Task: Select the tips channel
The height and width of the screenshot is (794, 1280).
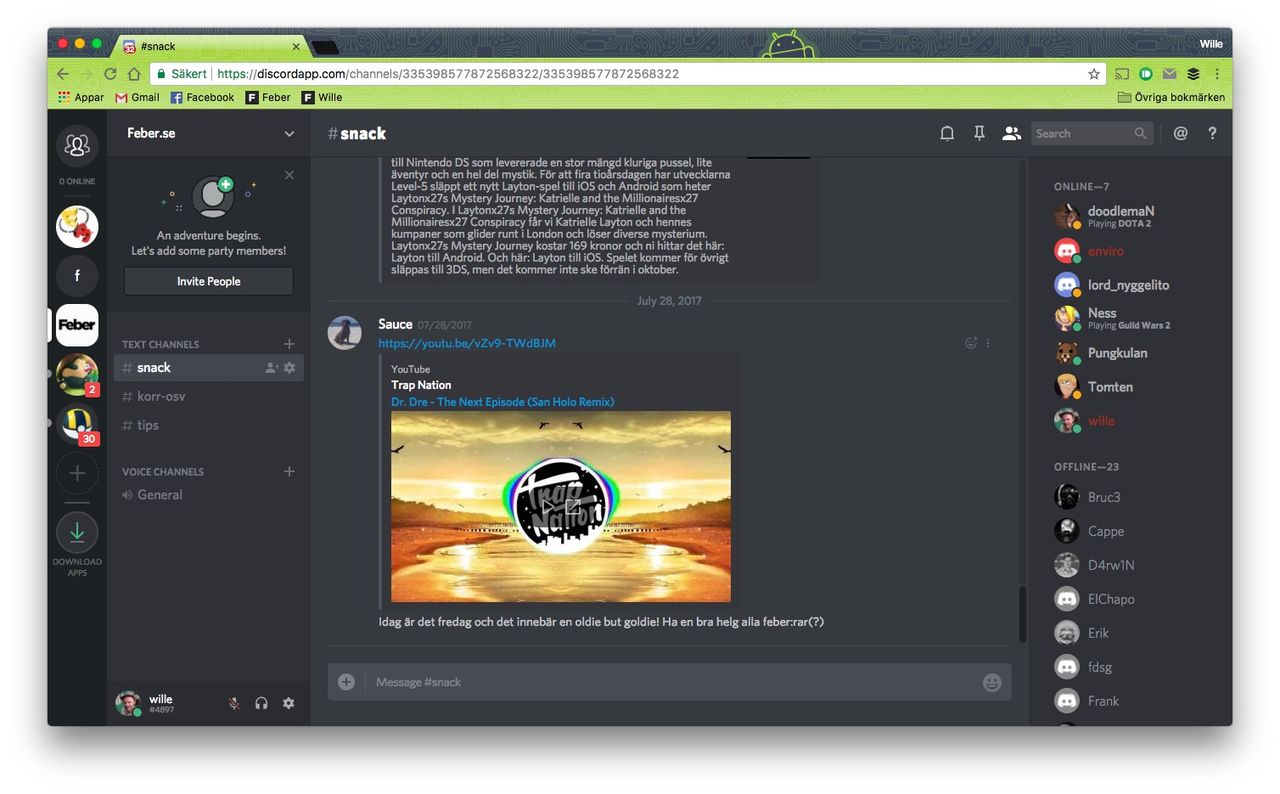Action: [209, 425]
